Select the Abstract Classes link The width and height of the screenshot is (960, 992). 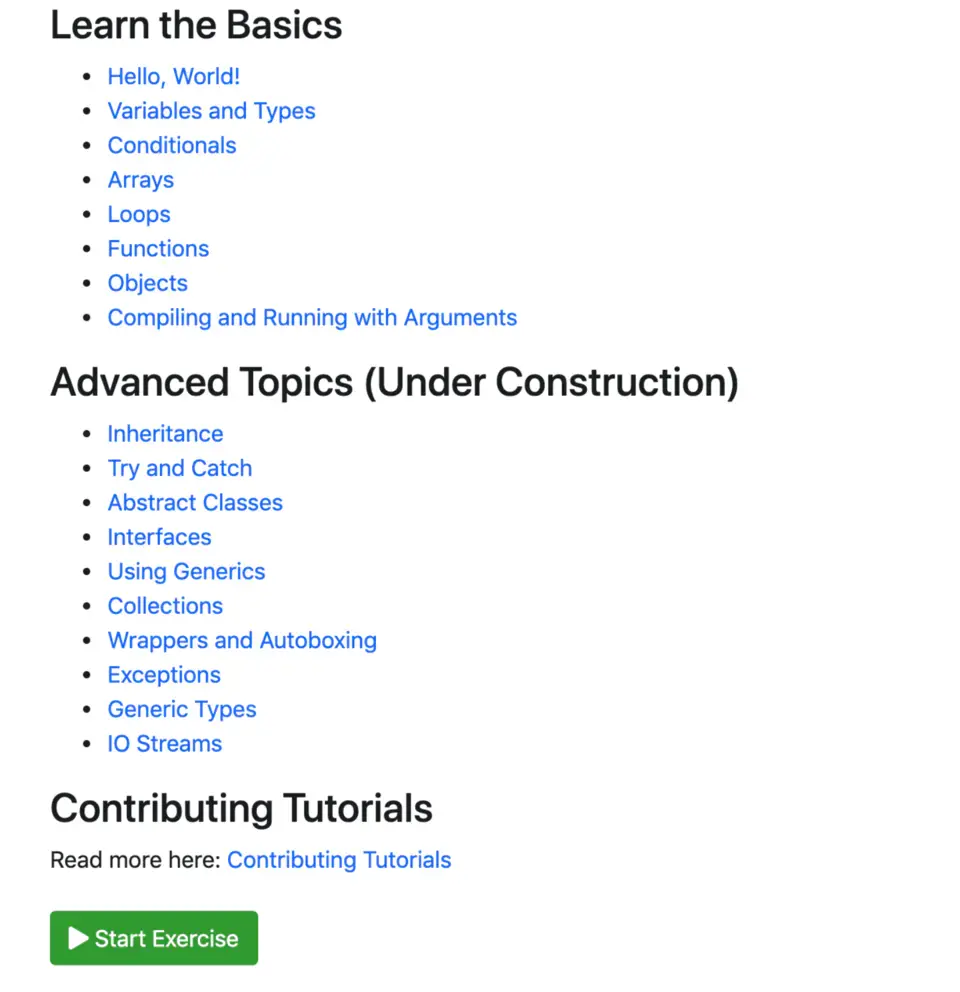(x=195, y=503)
